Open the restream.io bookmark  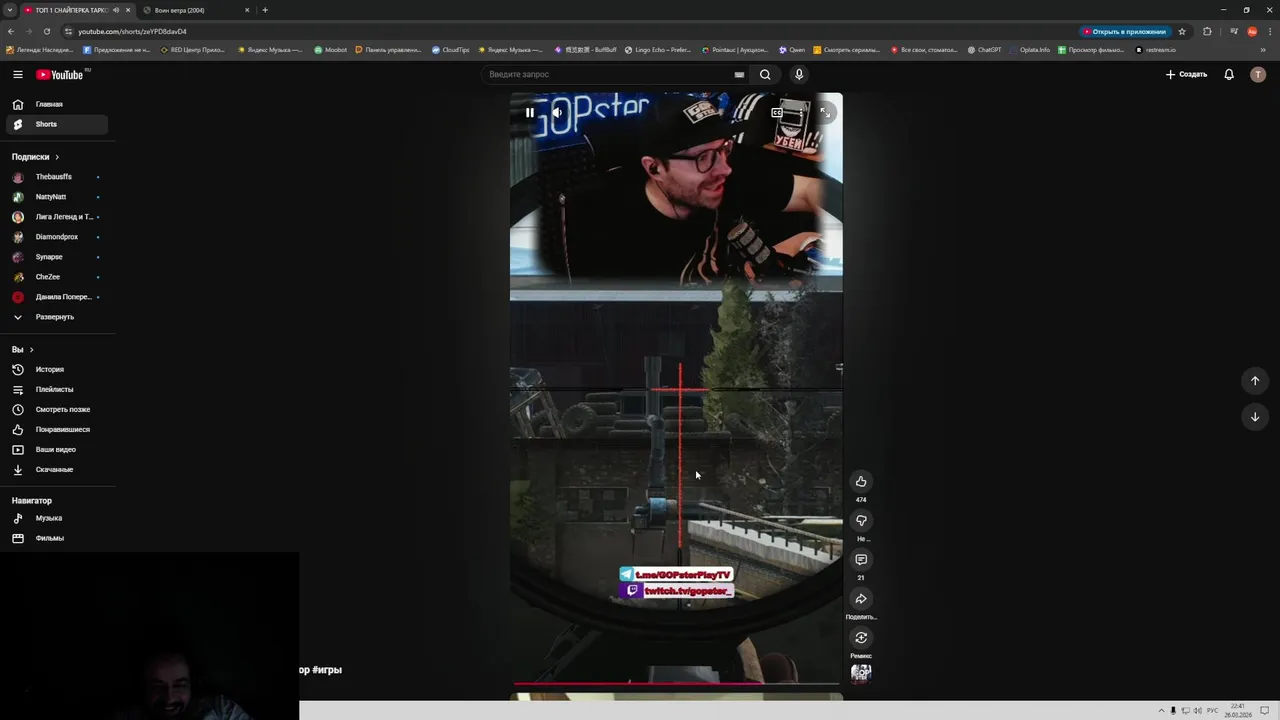[1156, 50]
